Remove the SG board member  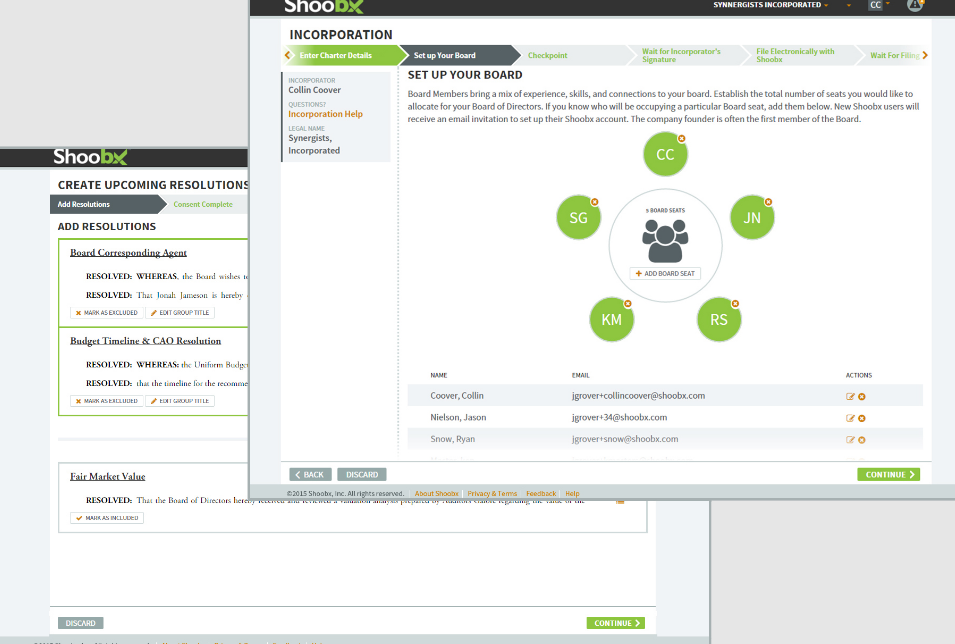[x=594, y=202]
